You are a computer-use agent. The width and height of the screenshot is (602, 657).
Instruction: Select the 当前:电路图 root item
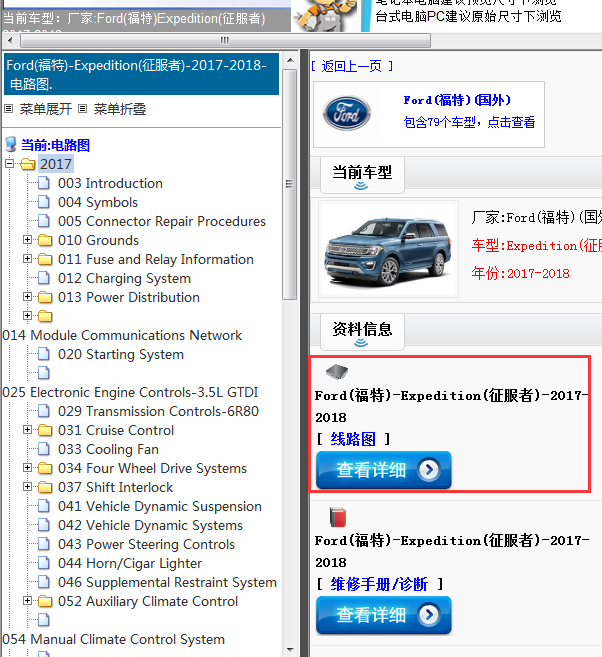pos(55,145)
